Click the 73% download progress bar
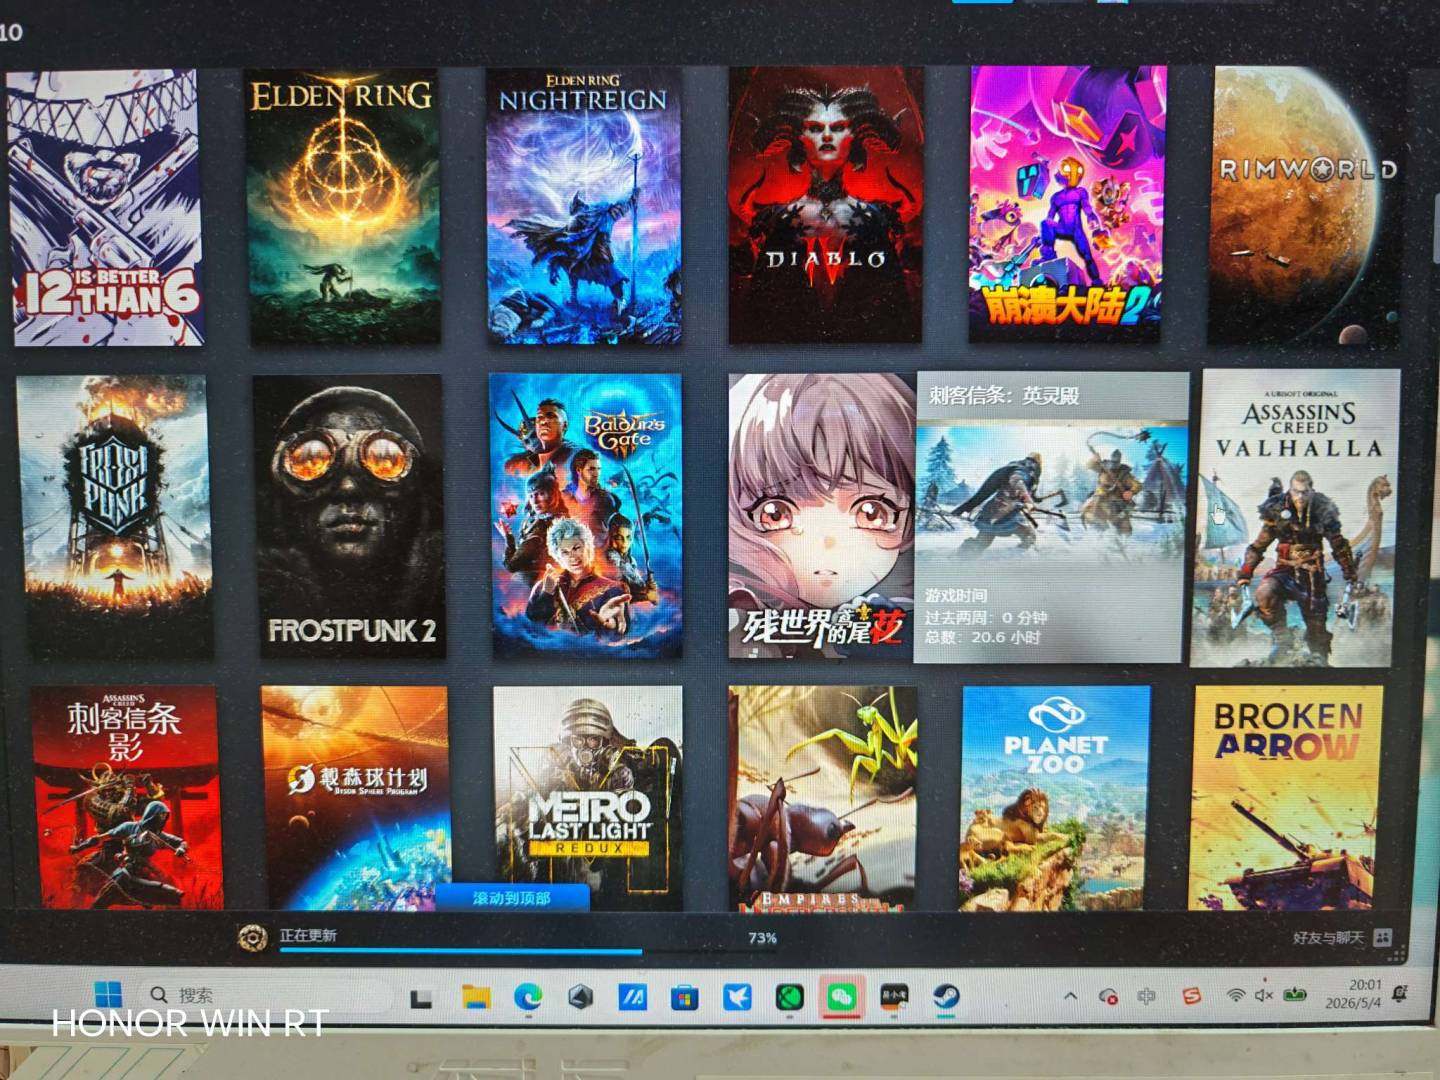 coord(527,951)
